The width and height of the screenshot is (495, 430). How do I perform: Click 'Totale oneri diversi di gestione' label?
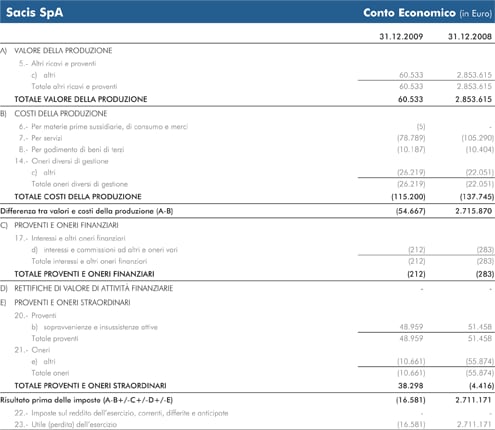(80, 184)
